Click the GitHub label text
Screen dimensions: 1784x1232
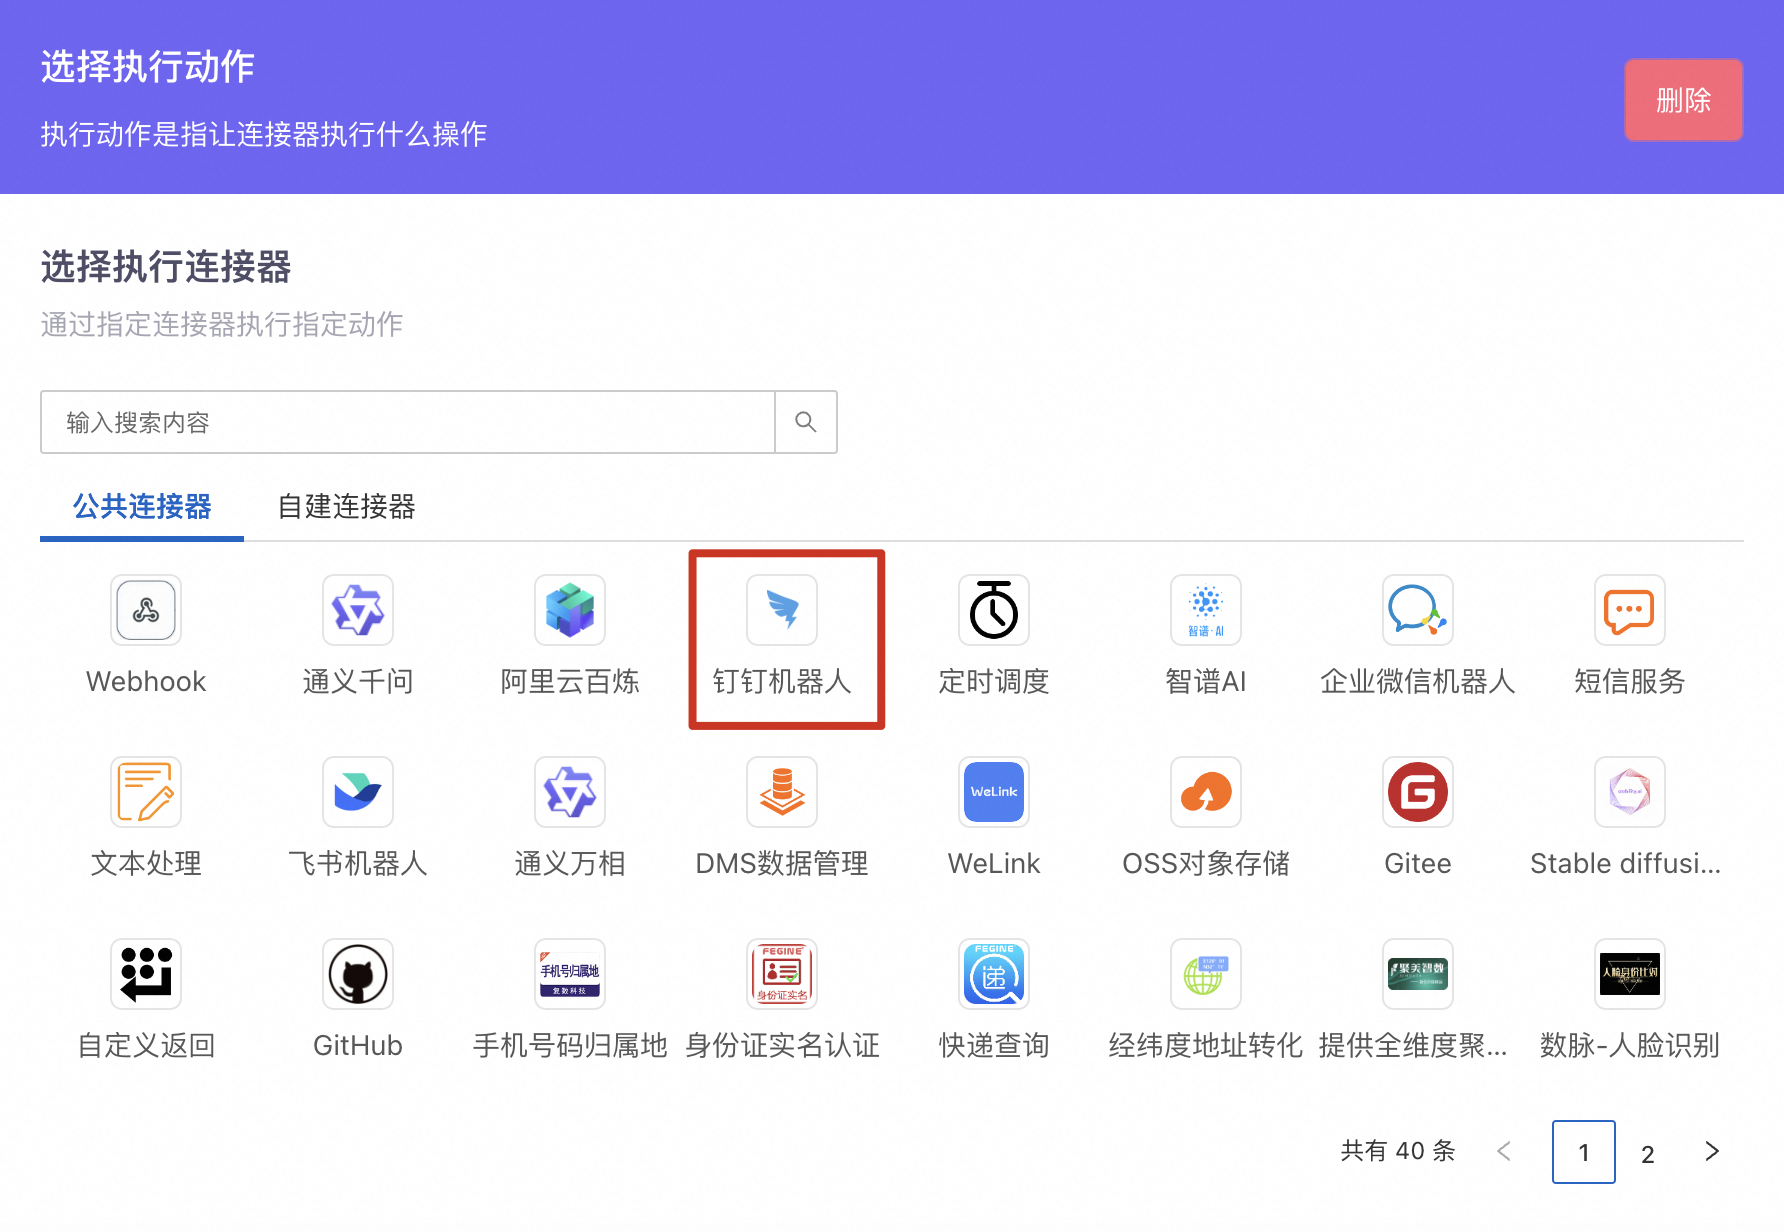tap(358, 1046)
